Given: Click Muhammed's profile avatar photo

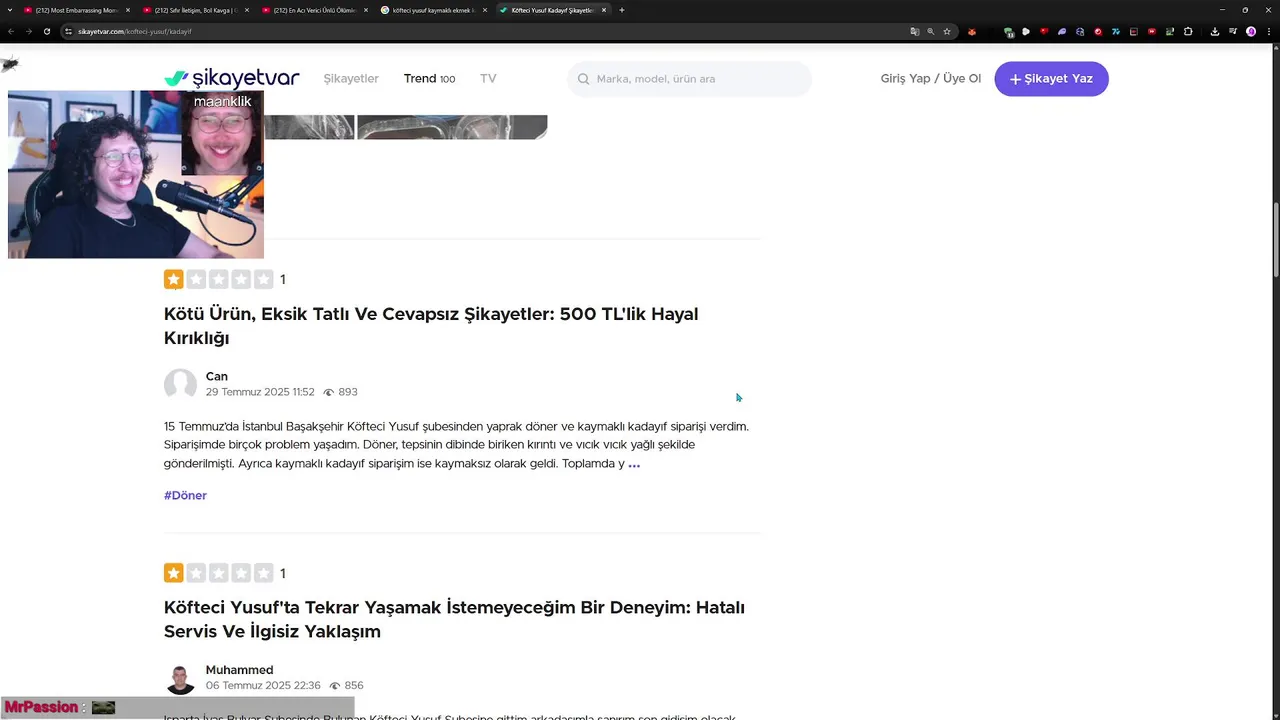Looking at the screenshot, I should click(180, 679).
